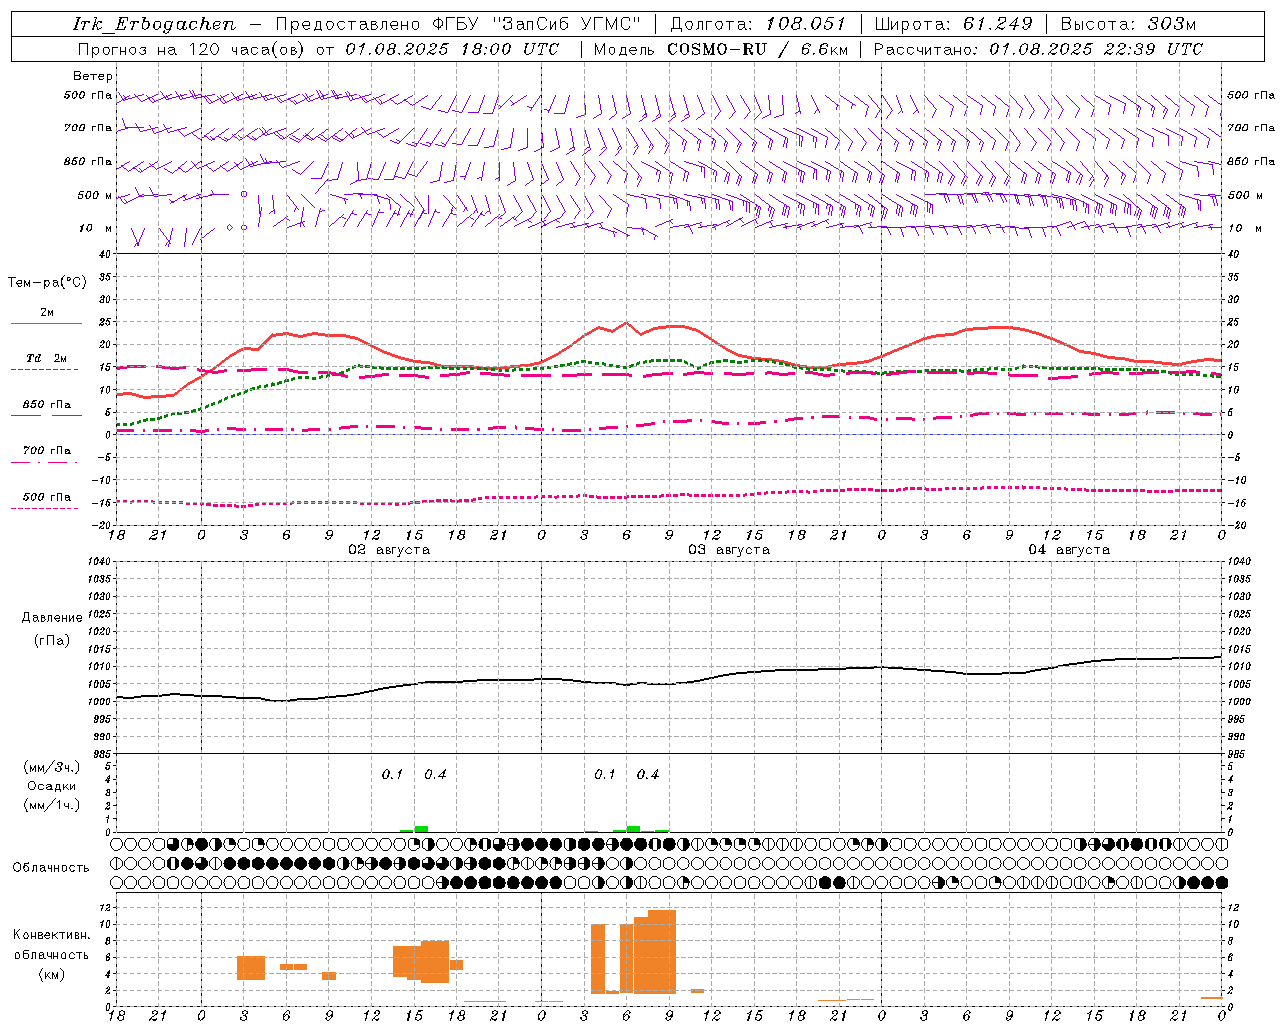Click the 700 гПа temperature legend line
1280x1024 pixels.
pos(46,463)
